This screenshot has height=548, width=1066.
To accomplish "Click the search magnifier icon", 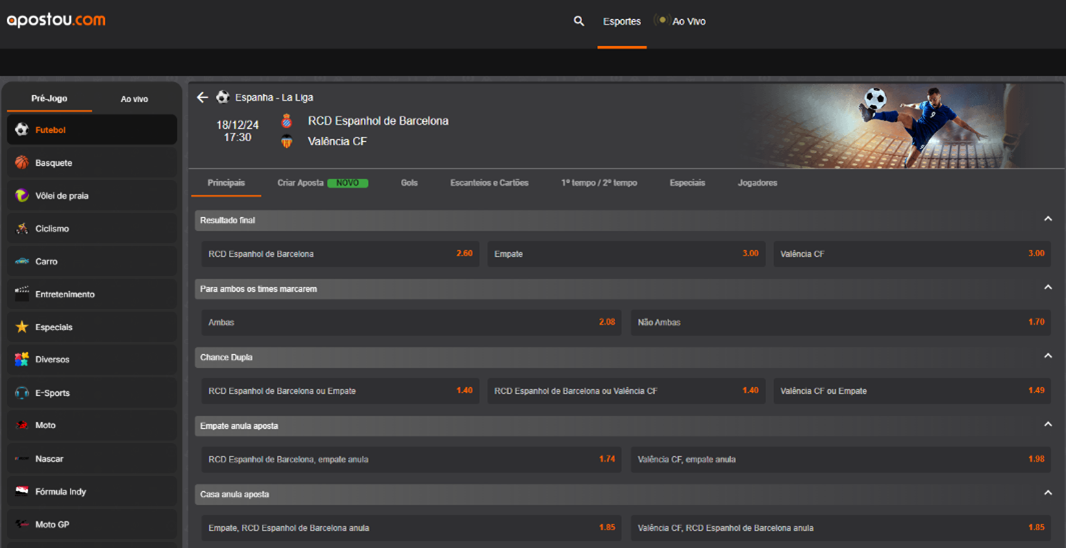I will point(578,21).
